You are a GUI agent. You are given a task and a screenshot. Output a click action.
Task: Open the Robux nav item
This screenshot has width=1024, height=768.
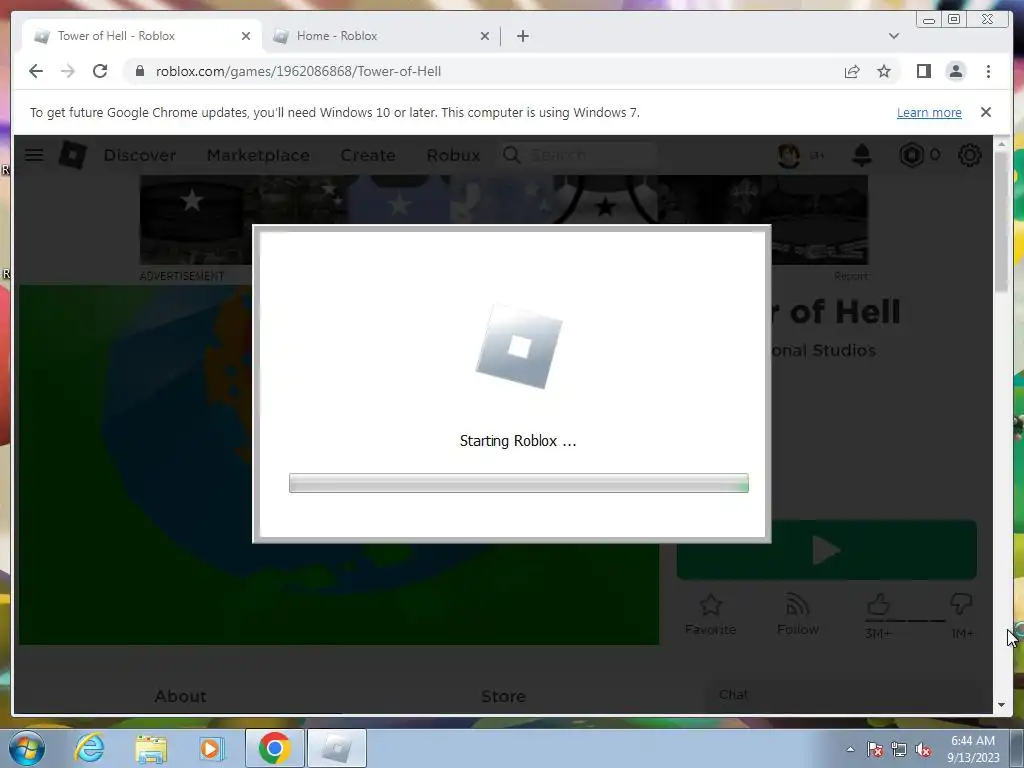tap(453, 155)
